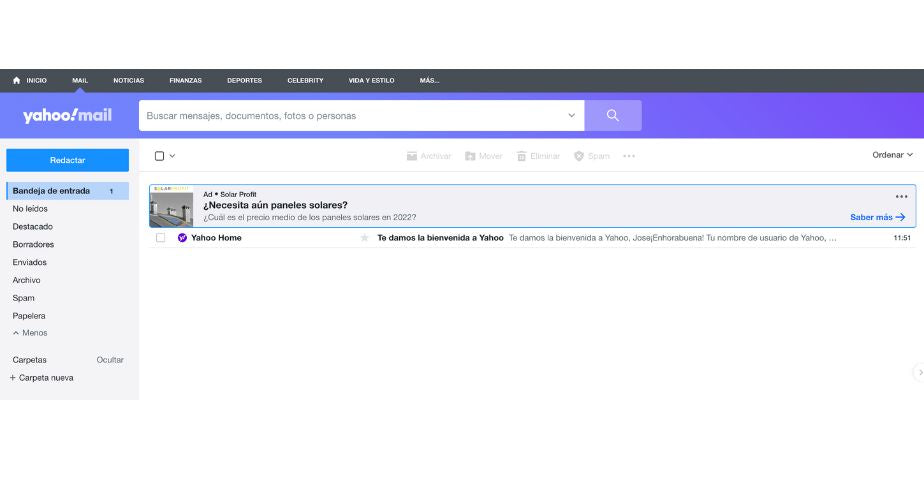Collapse folder list with Menos
The height and width of the screenshot is (485, 924).
[30, 333]
